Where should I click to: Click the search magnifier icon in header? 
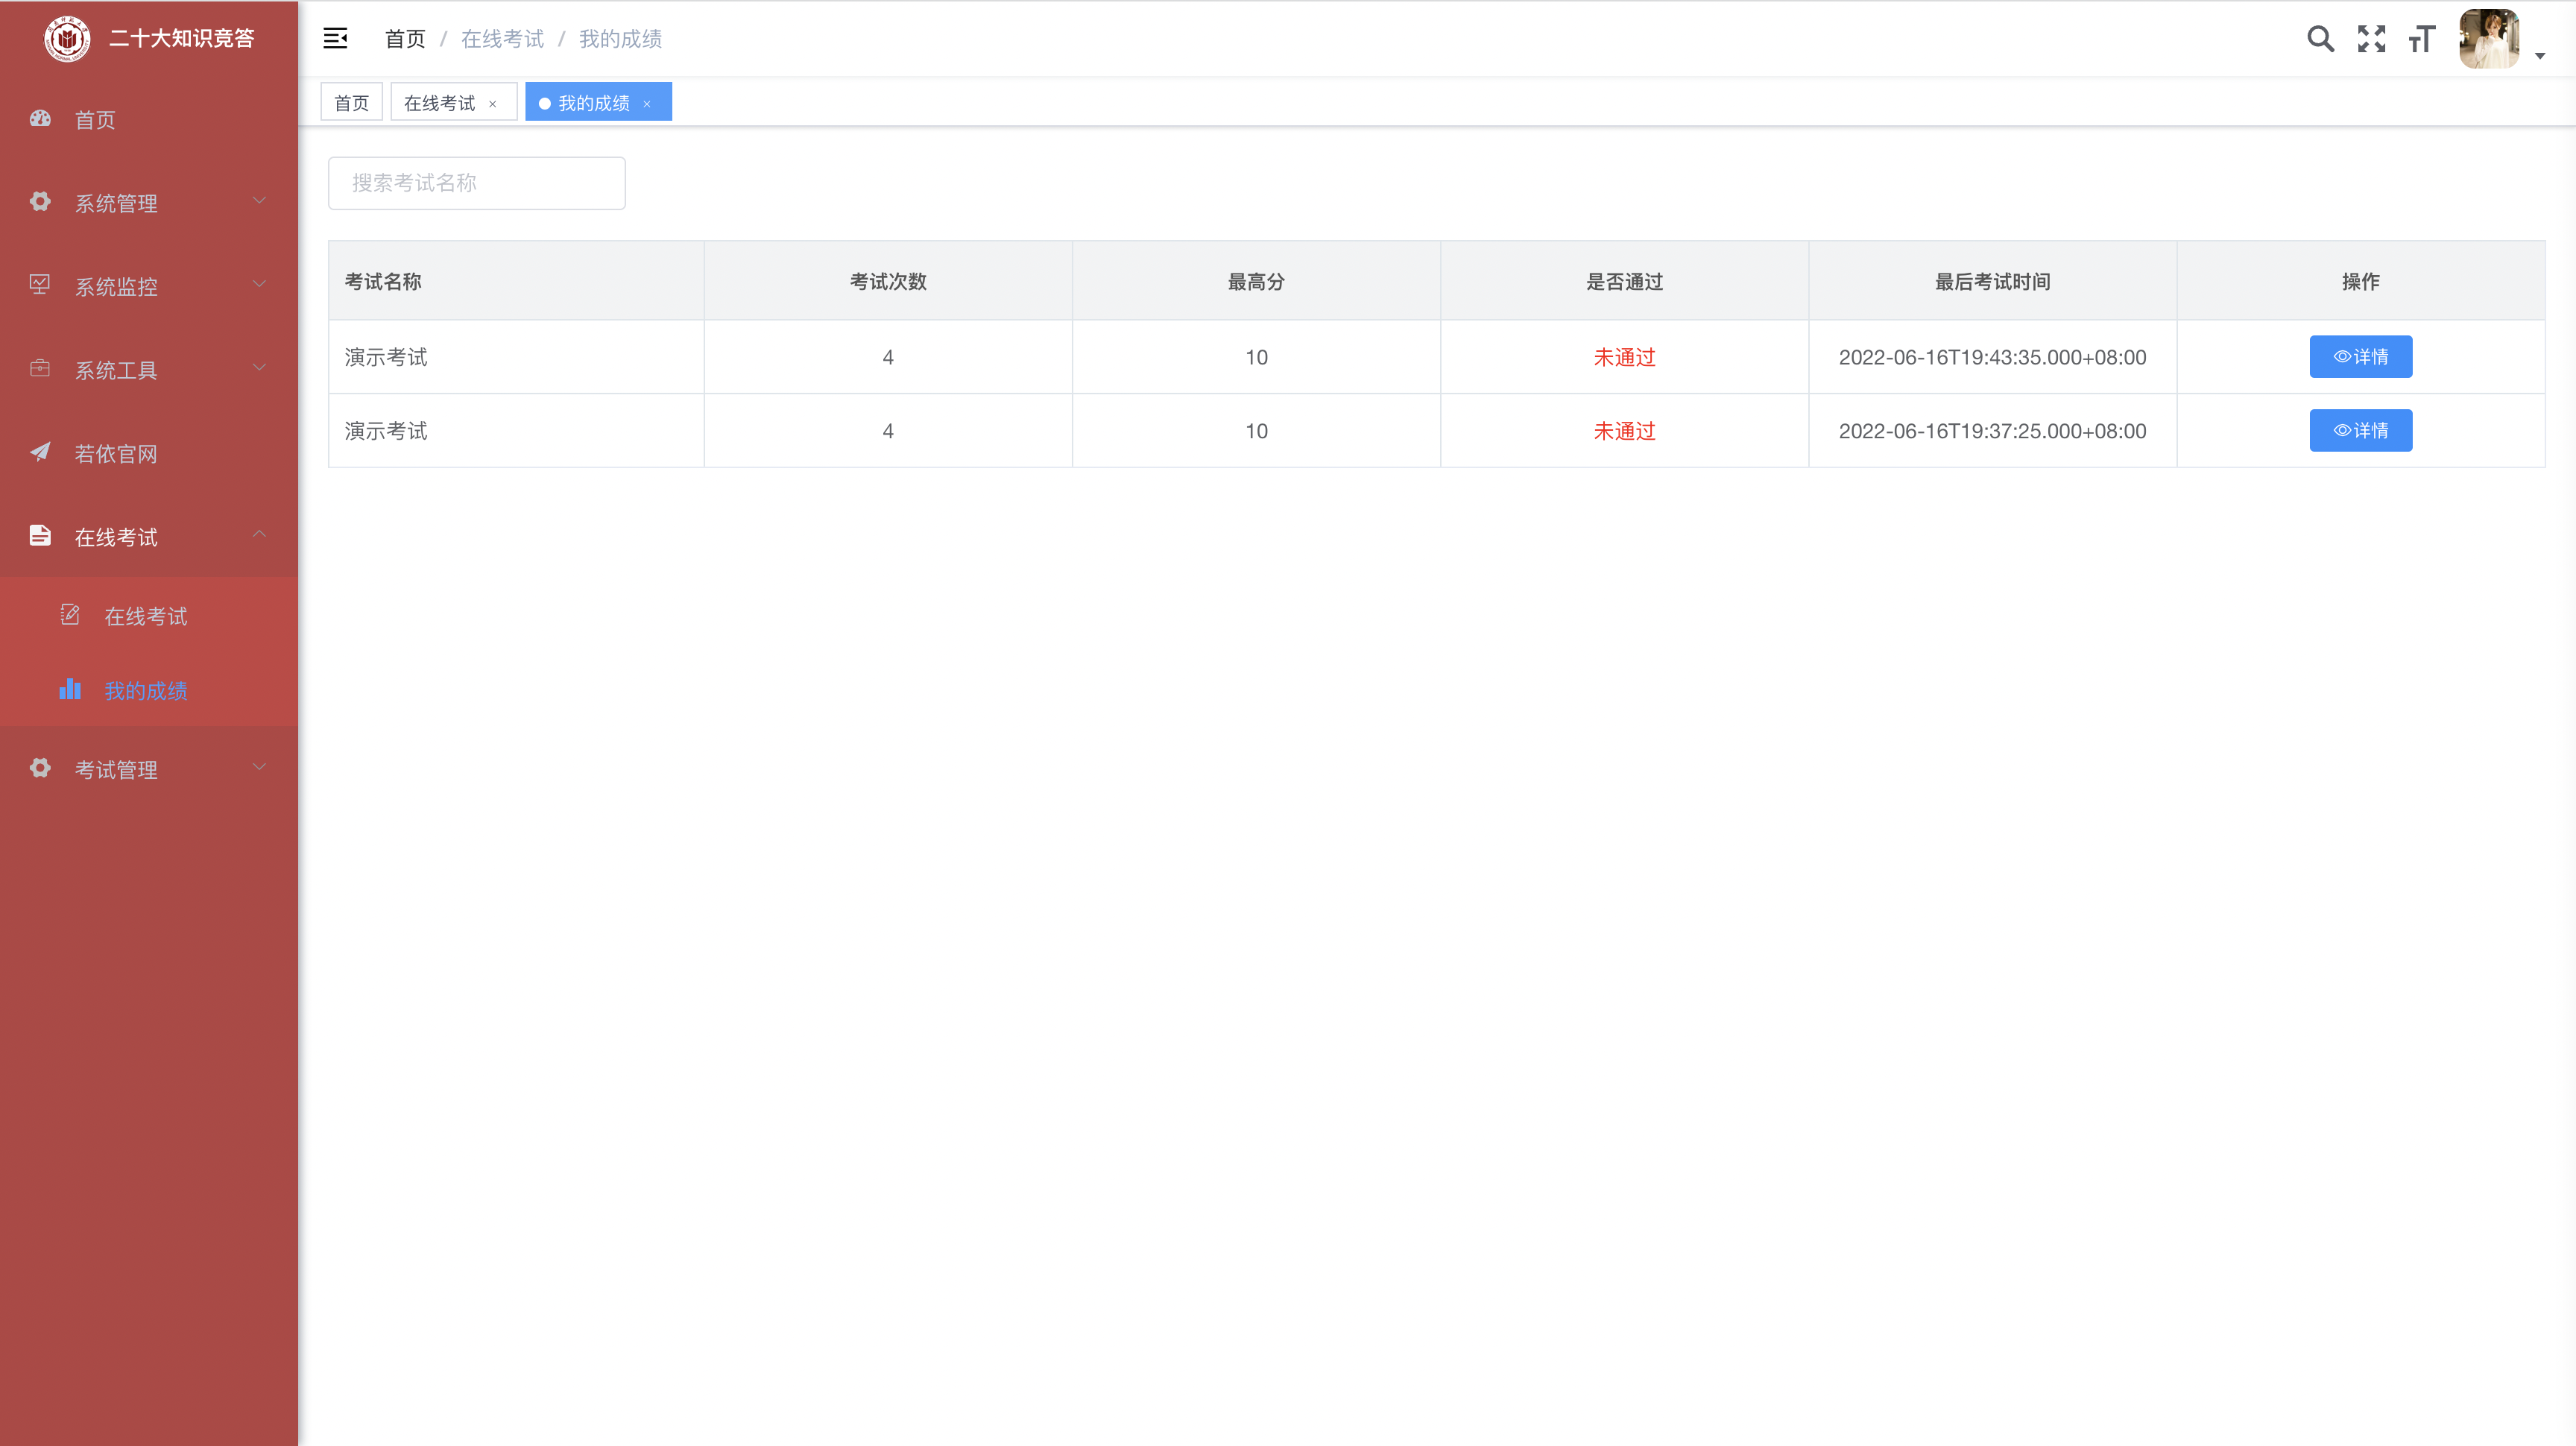click(x=2320, y=39)
